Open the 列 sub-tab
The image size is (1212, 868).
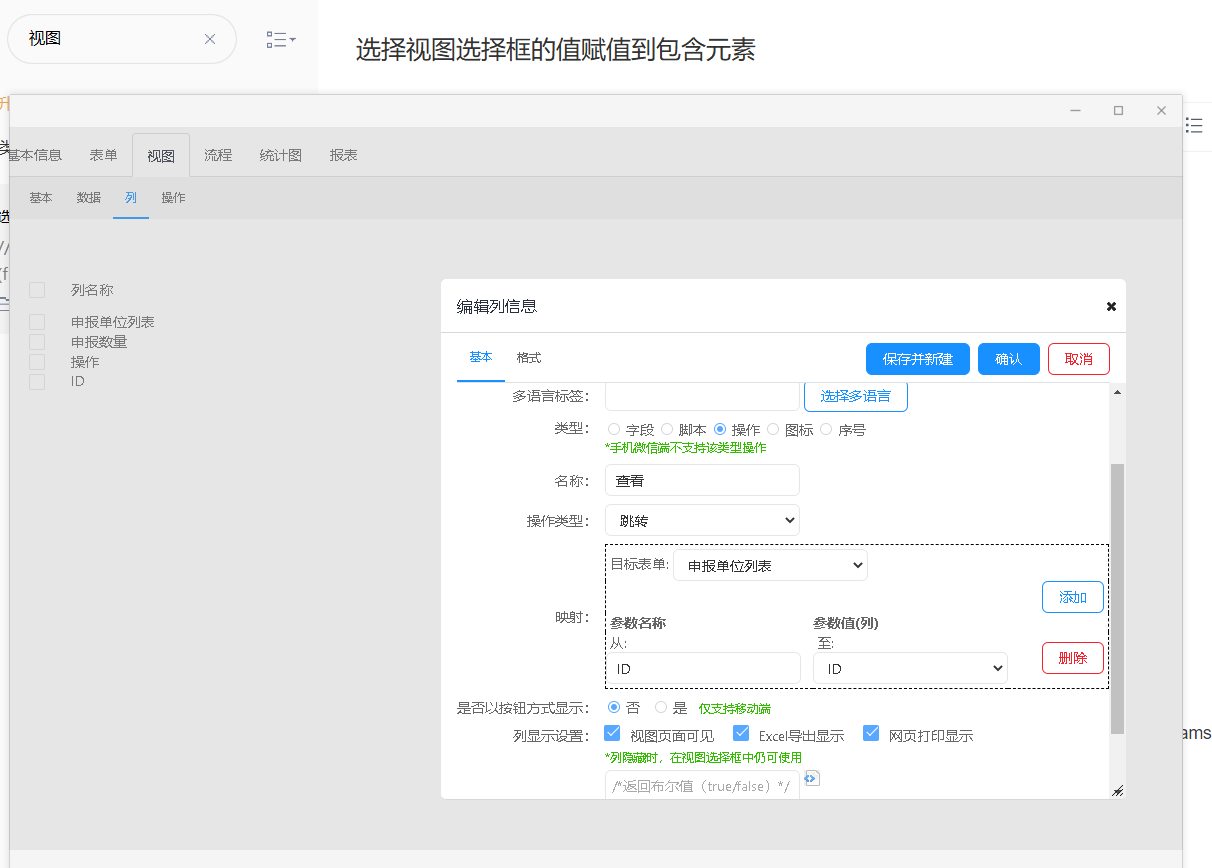tap(131, 198)
